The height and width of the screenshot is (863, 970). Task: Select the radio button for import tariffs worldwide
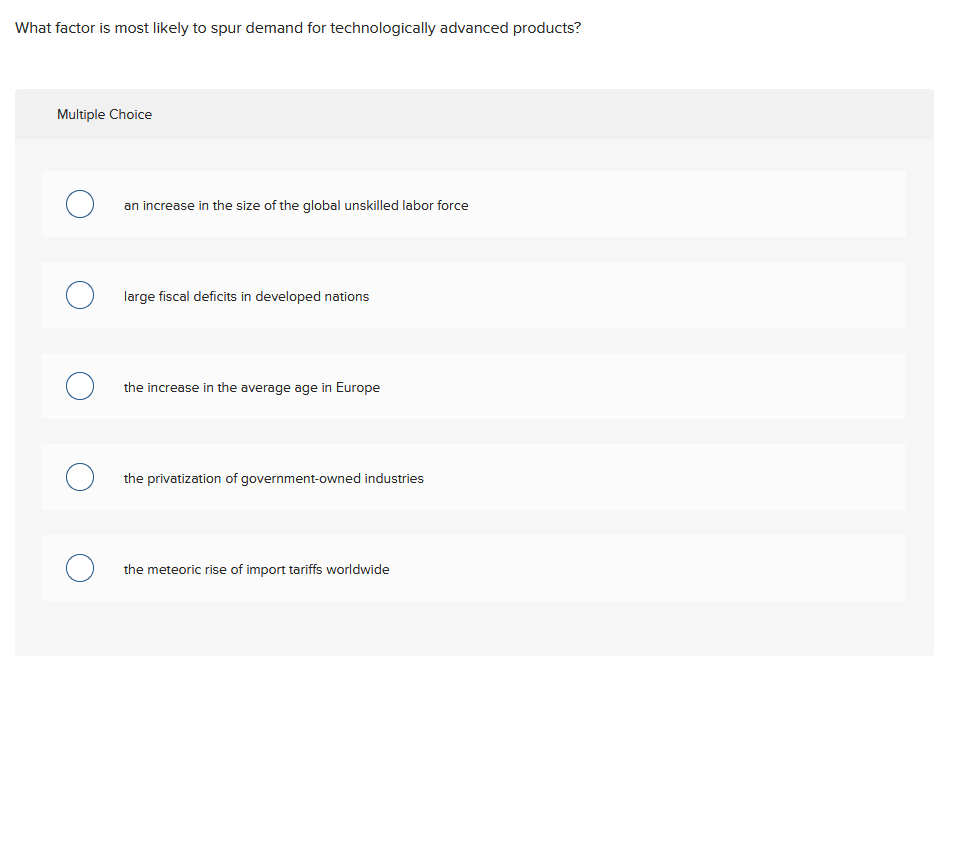tap(80, 569)
